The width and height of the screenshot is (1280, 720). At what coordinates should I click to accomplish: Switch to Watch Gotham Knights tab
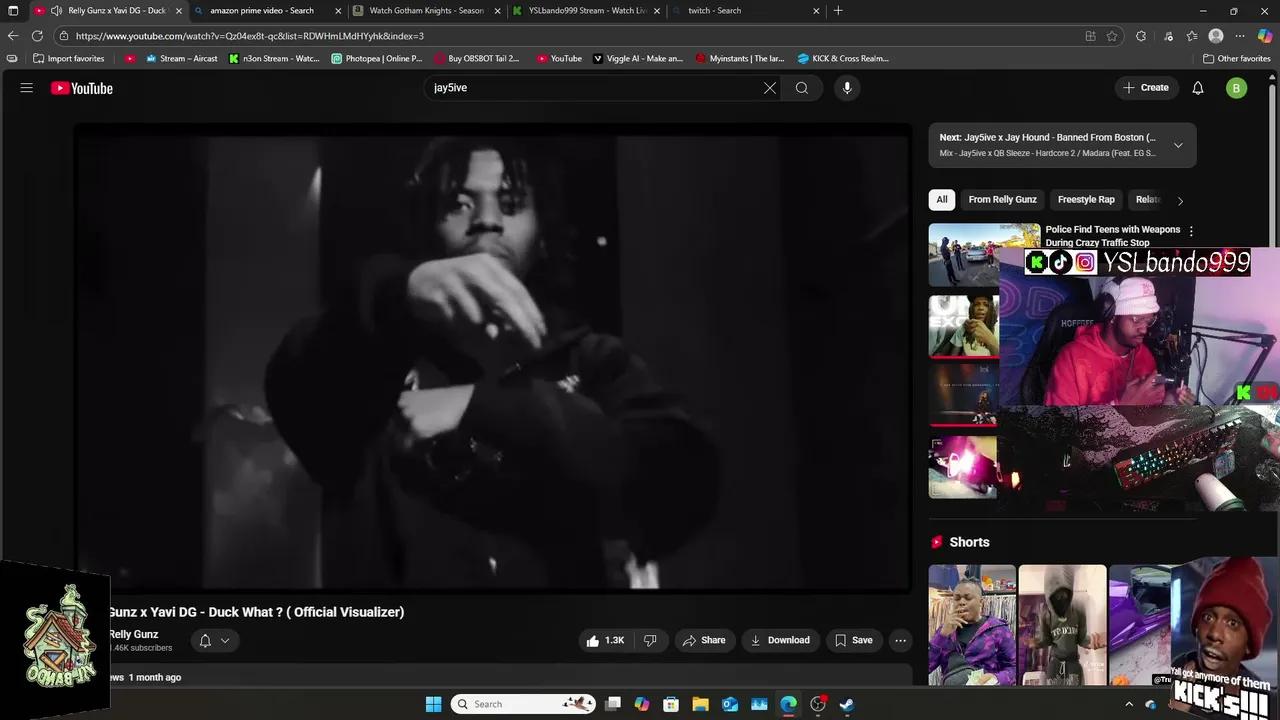[x=426, y=11]
